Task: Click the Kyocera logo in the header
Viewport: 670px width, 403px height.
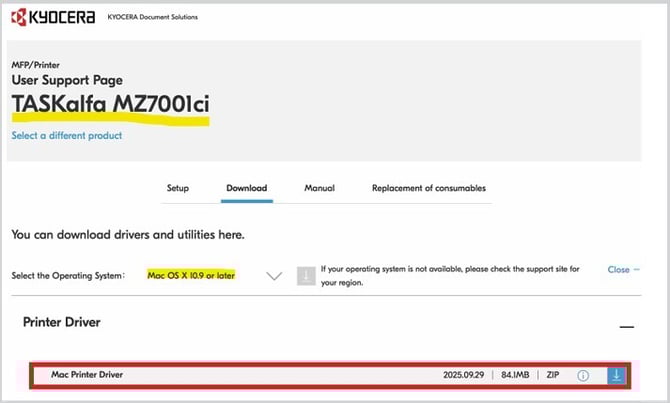Action: click(55, 18)
